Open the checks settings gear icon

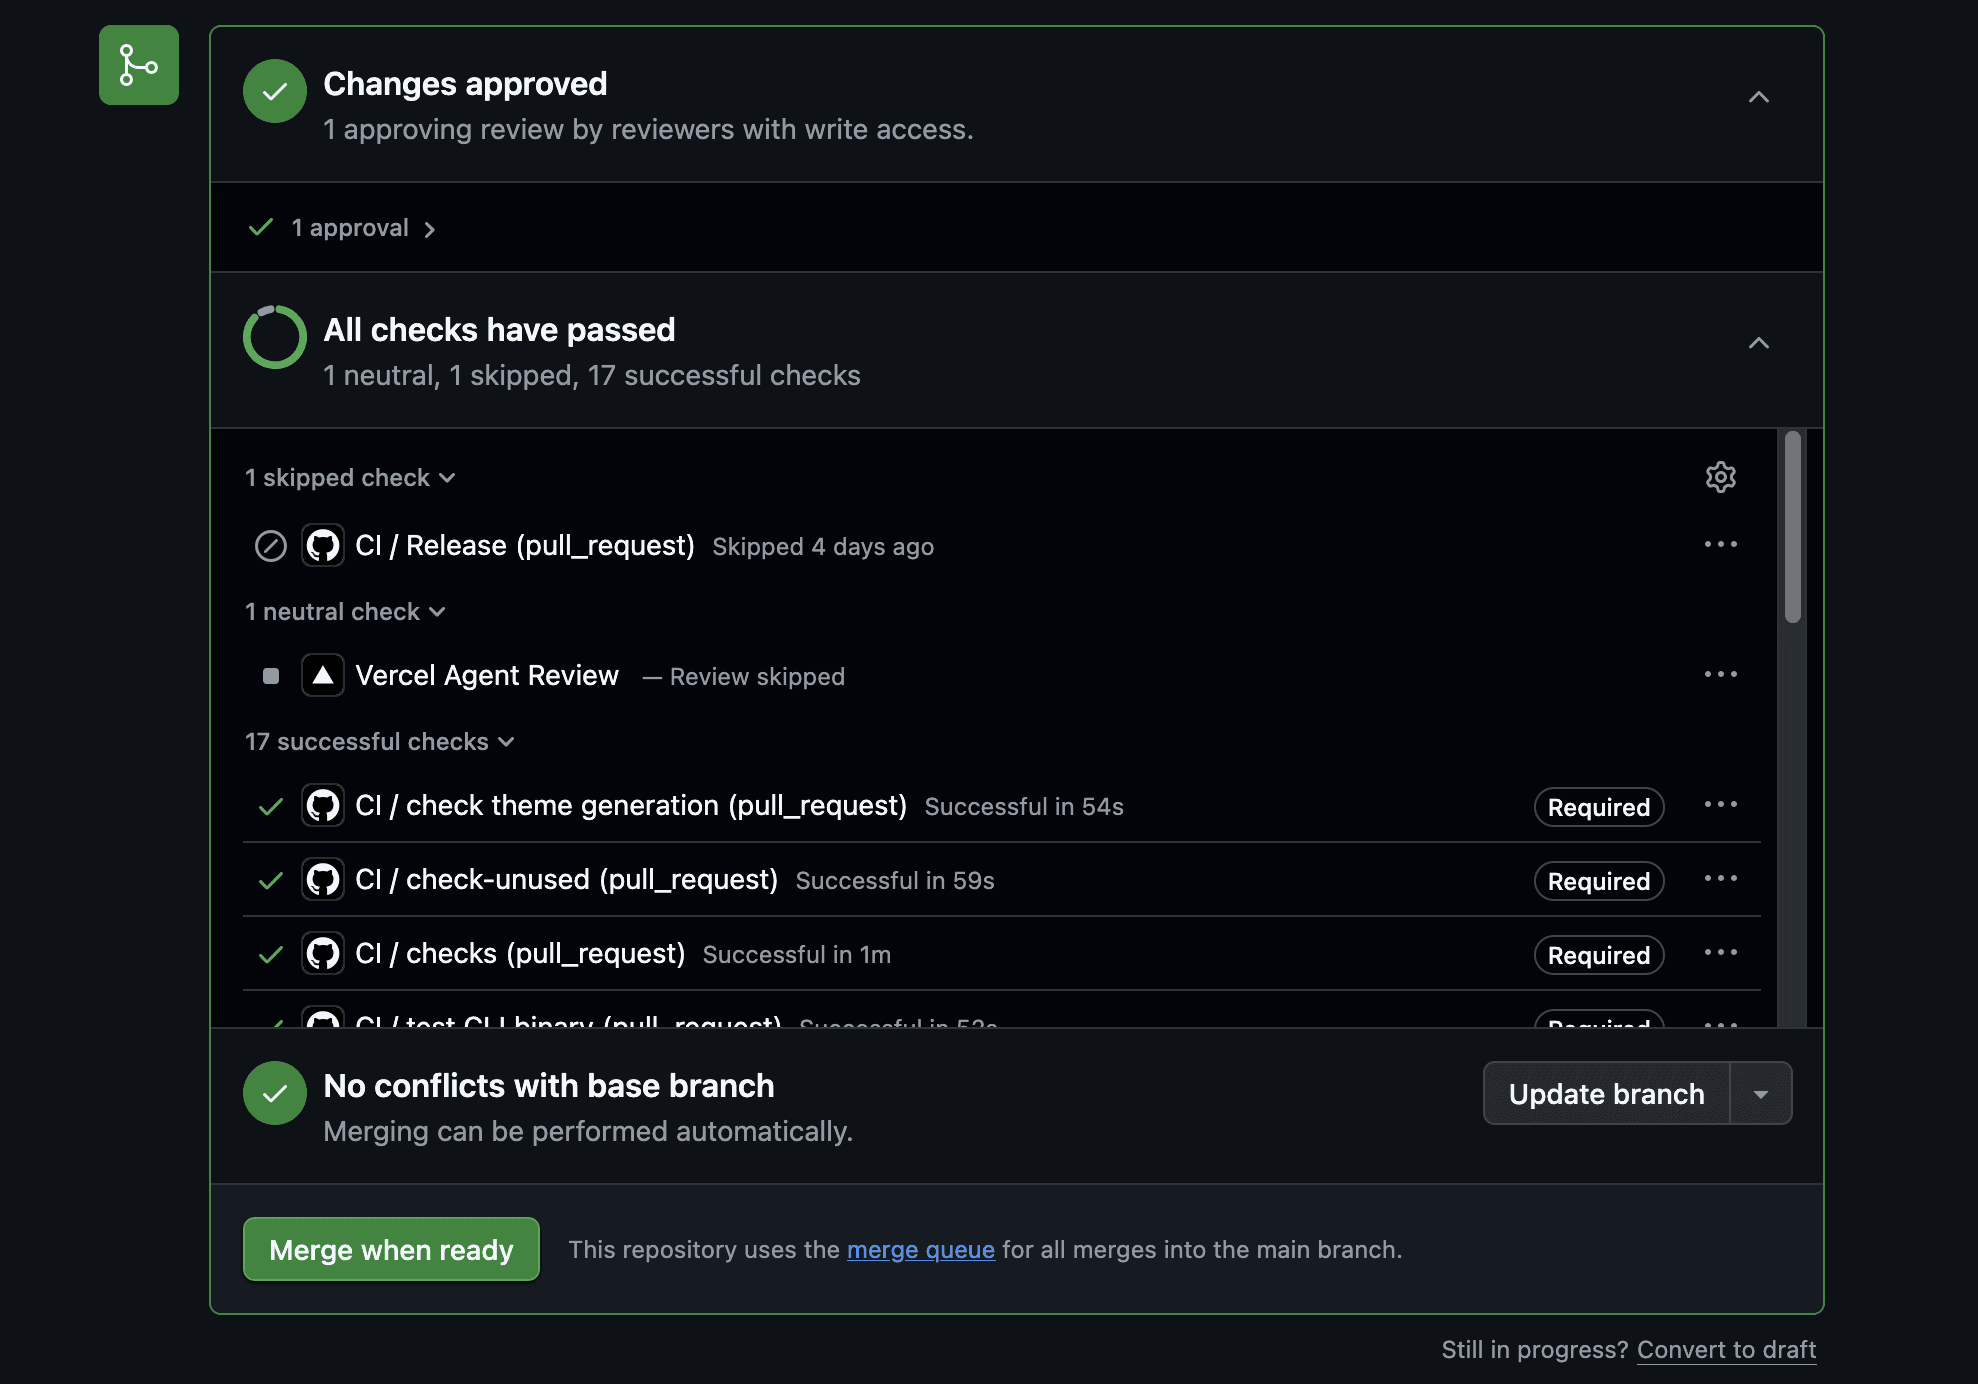1720,477
